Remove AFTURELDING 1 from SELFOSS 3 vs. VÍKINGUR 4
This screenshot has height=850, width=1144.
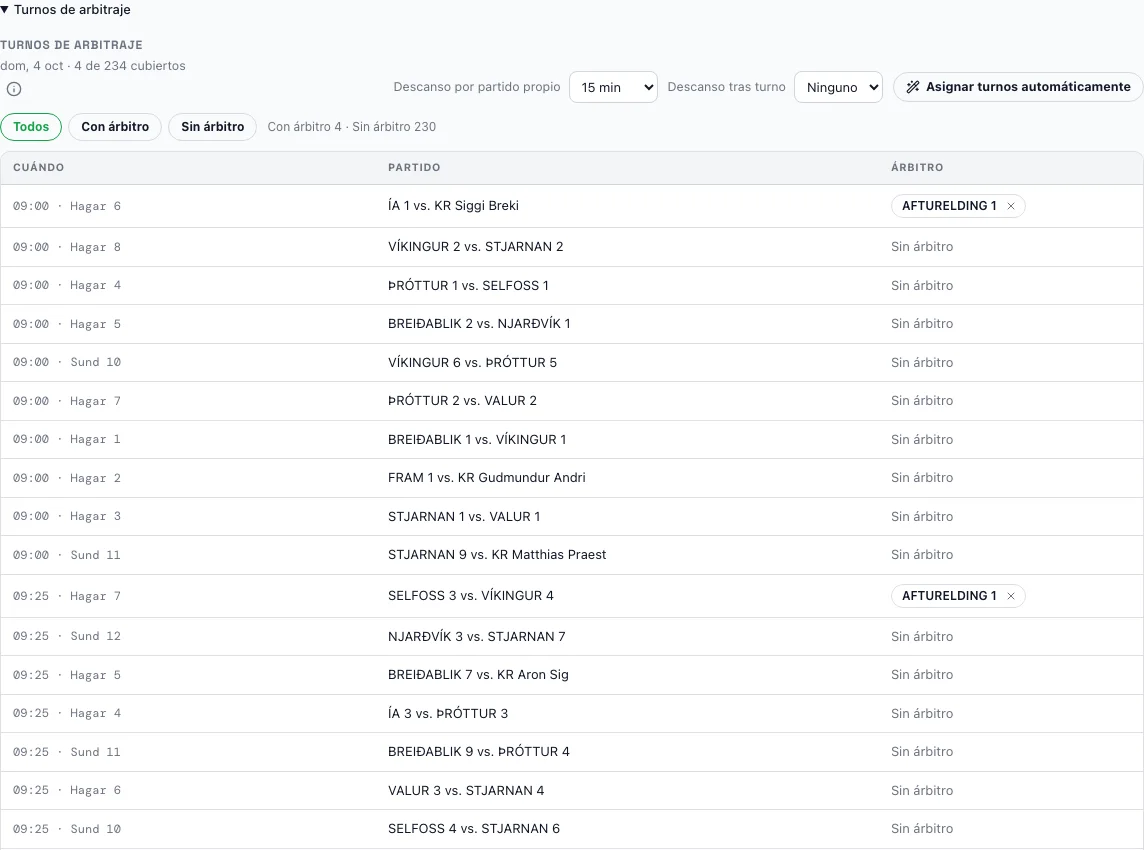point(1010,596)
